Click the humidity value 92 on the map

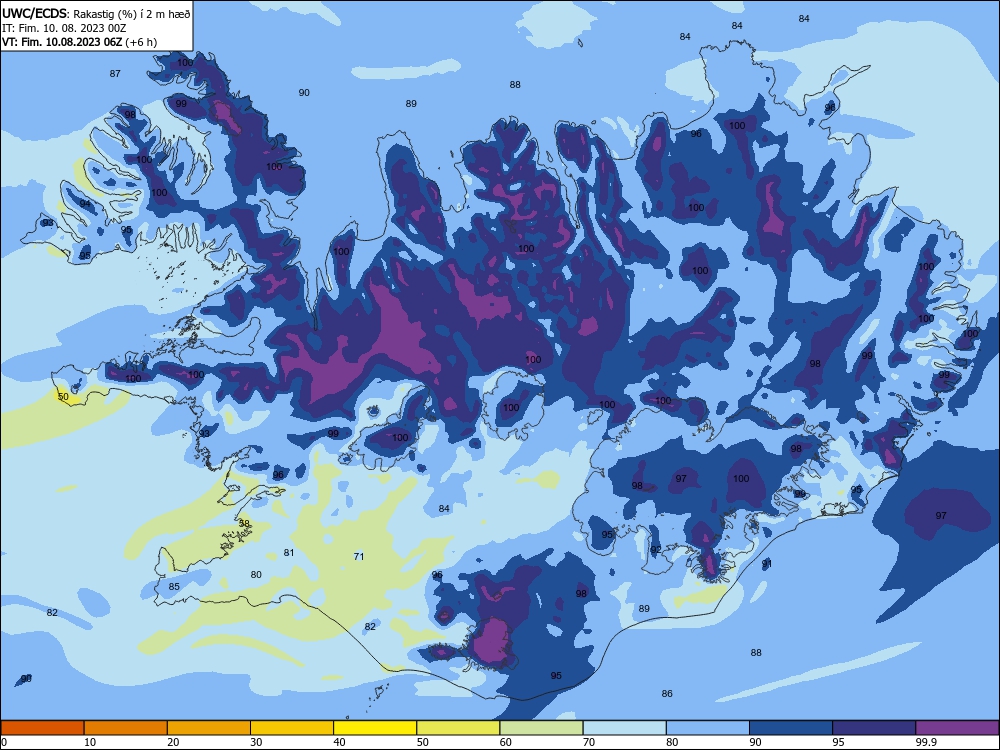click(656, 550)
